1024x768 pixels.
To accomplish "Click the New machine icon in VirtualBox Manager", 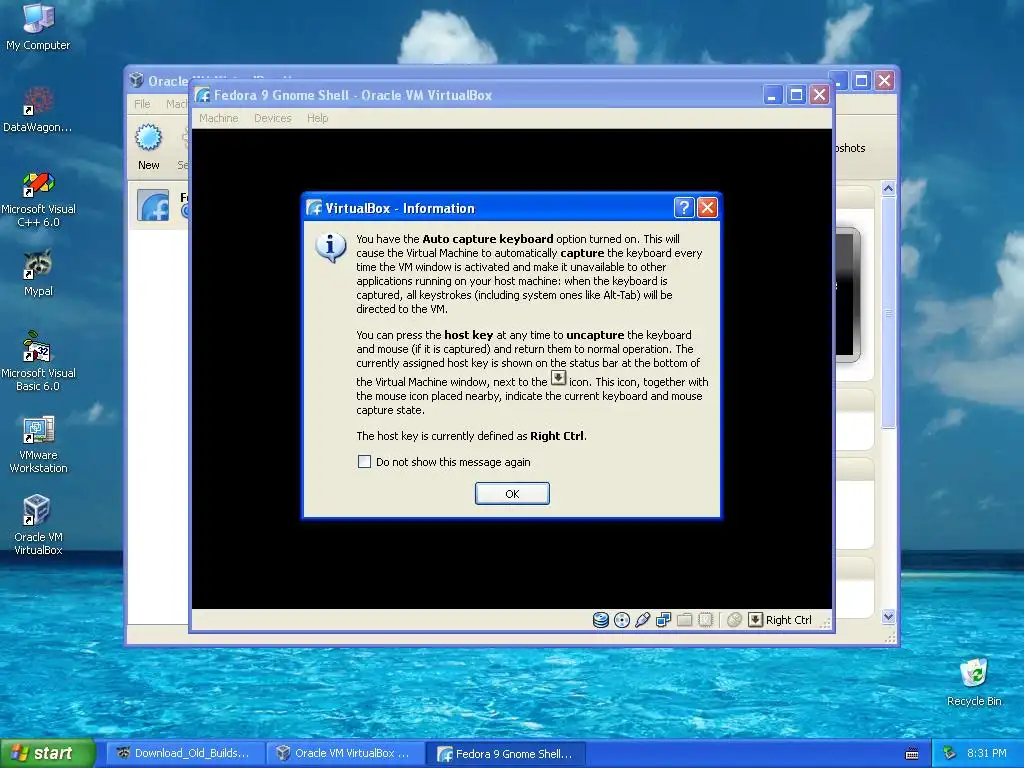I will click(x=148, y=138).
